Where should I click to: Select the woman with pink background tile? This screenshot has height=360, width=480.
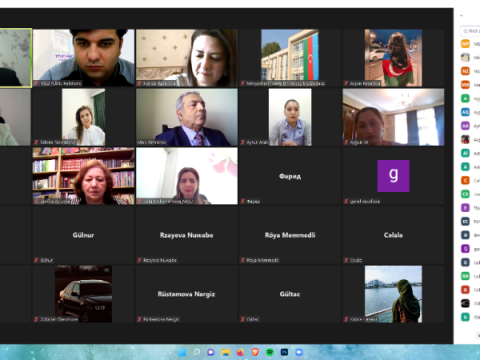pyautogui.click(x=187, y=176)
